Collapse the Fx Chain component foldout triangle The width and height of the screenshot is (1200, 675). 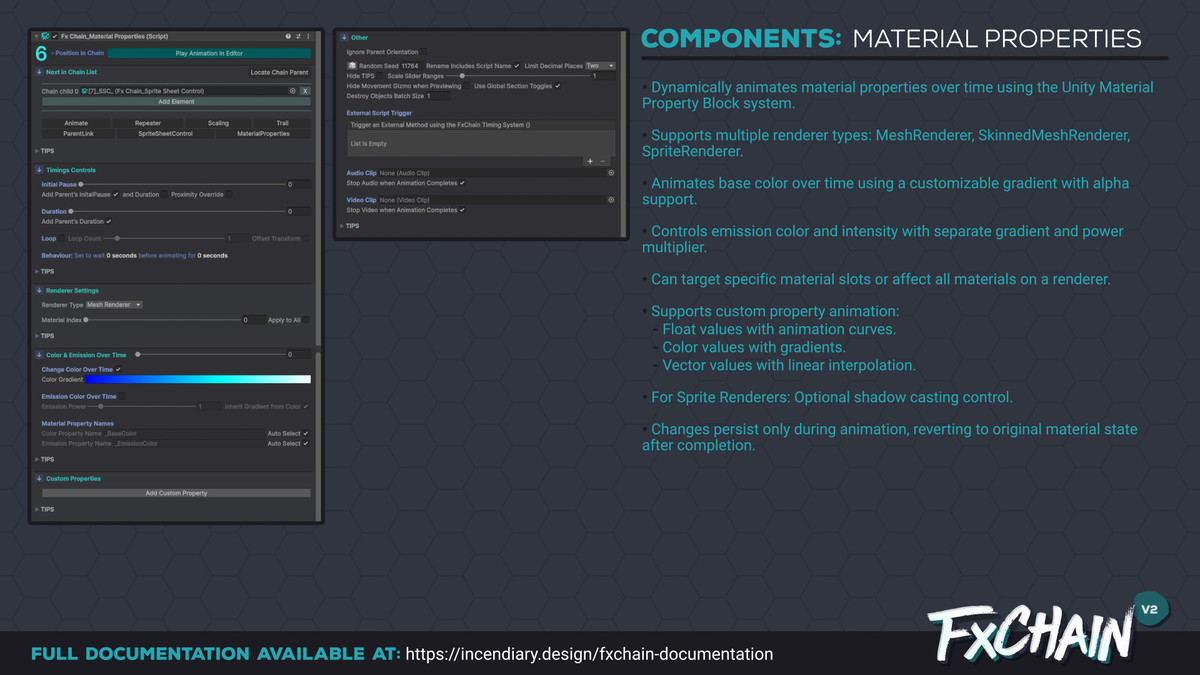click(35, 36)
